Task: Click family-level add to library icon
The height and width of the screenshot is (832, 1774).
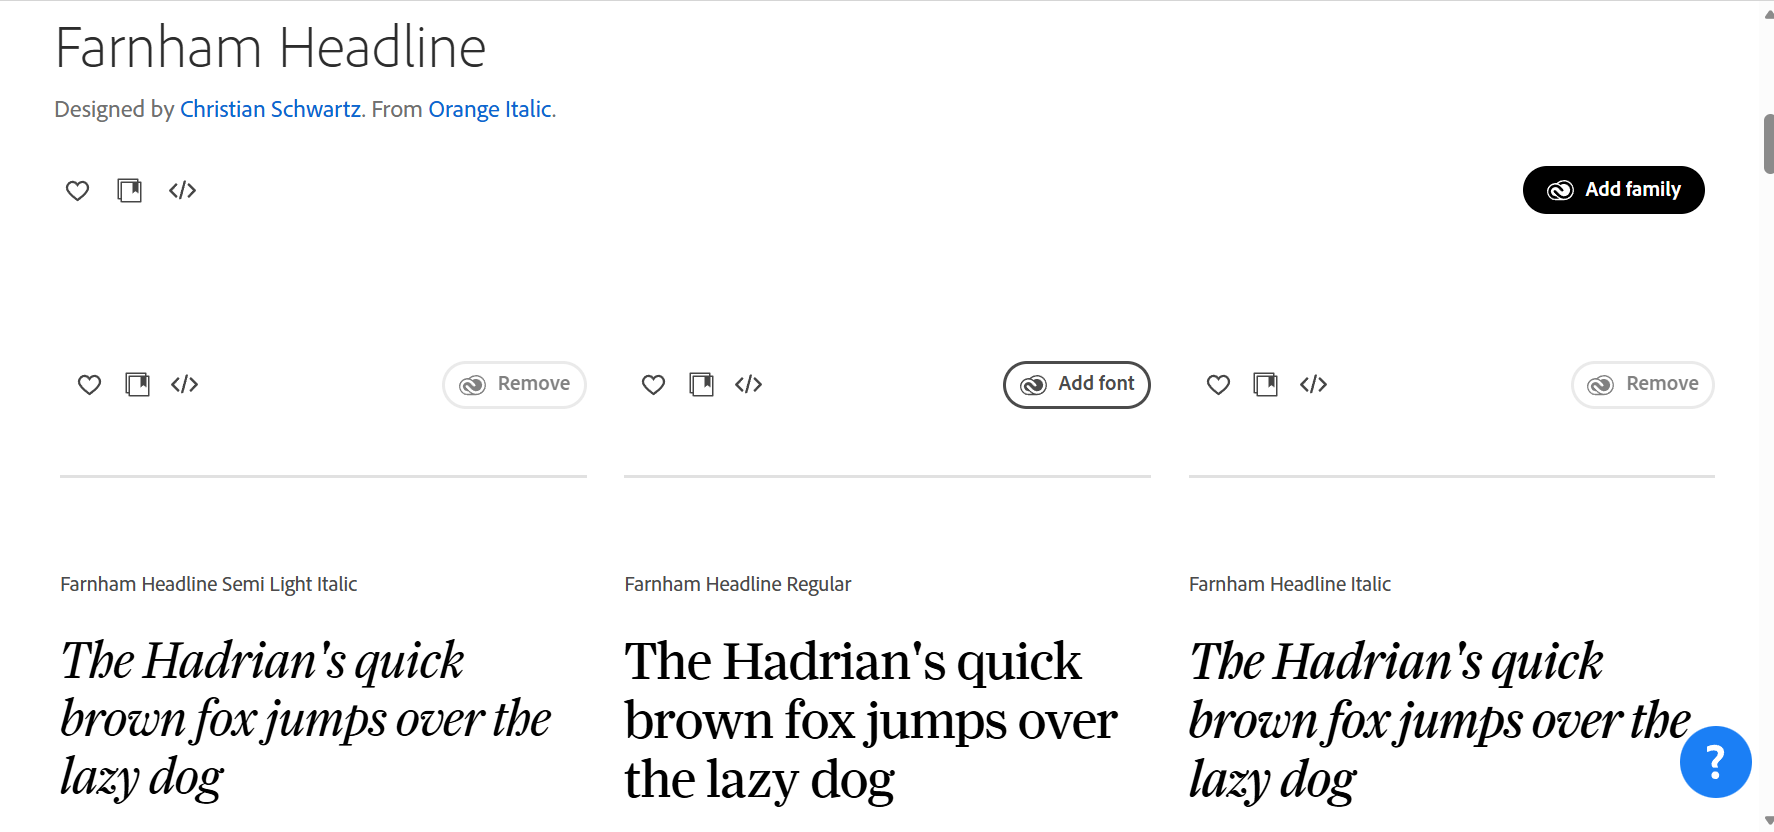Action: 130,190
